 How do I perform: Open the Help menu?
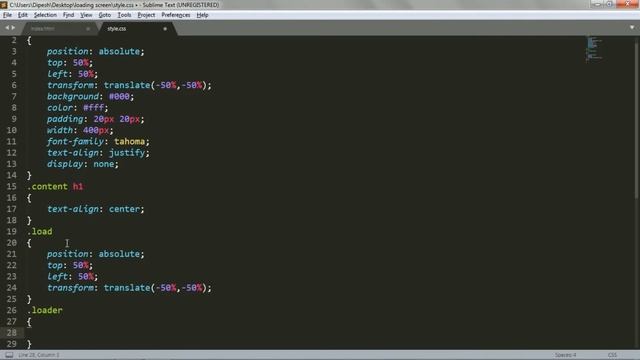[202, 15]
